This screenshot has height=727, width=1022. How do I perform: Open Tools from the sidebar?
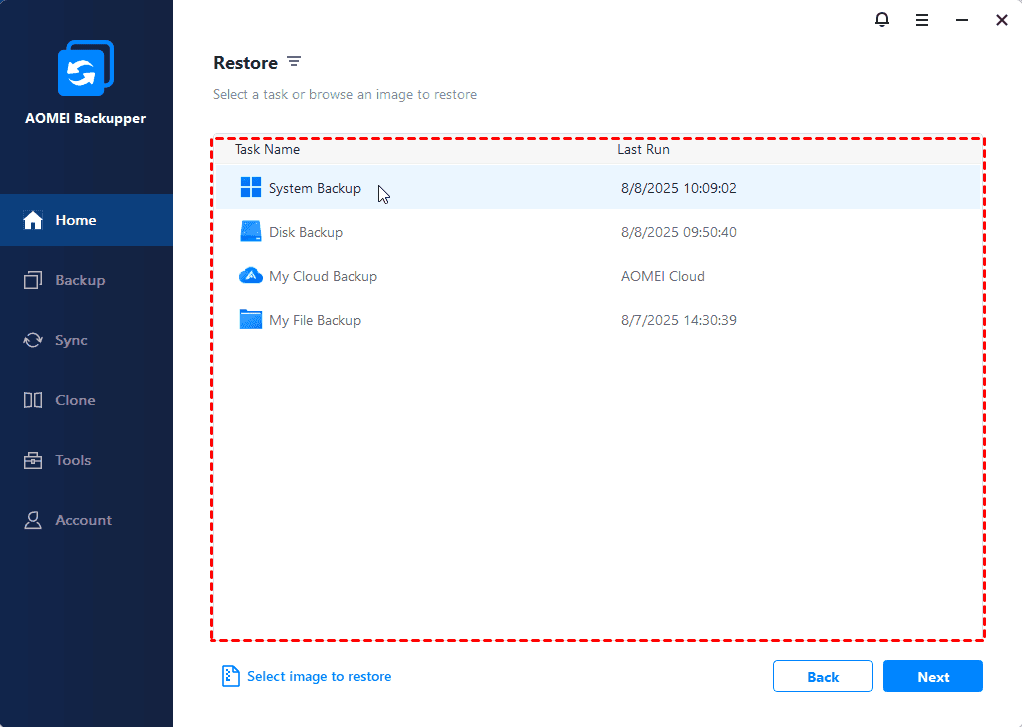tap(73, 460)
